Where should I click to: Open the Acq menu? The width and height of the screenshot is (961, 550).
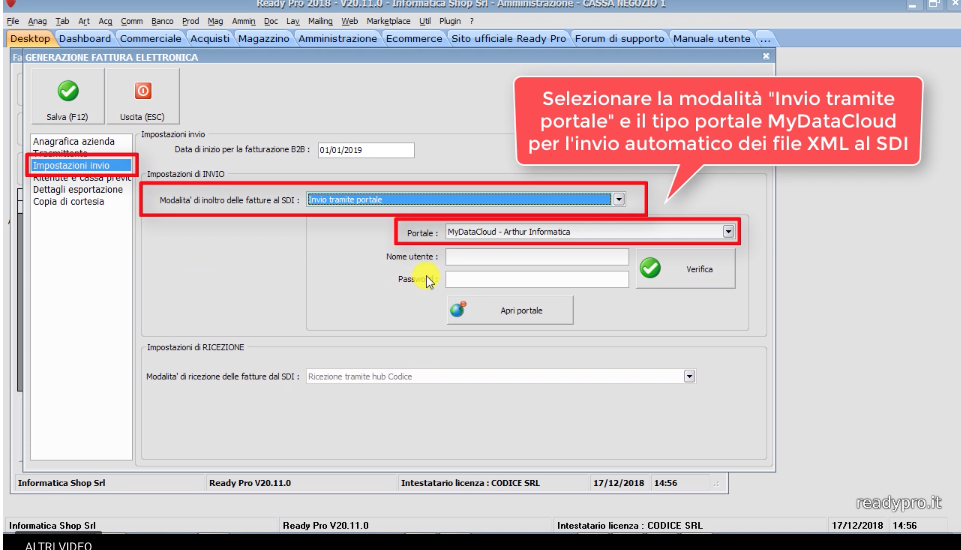105,21
